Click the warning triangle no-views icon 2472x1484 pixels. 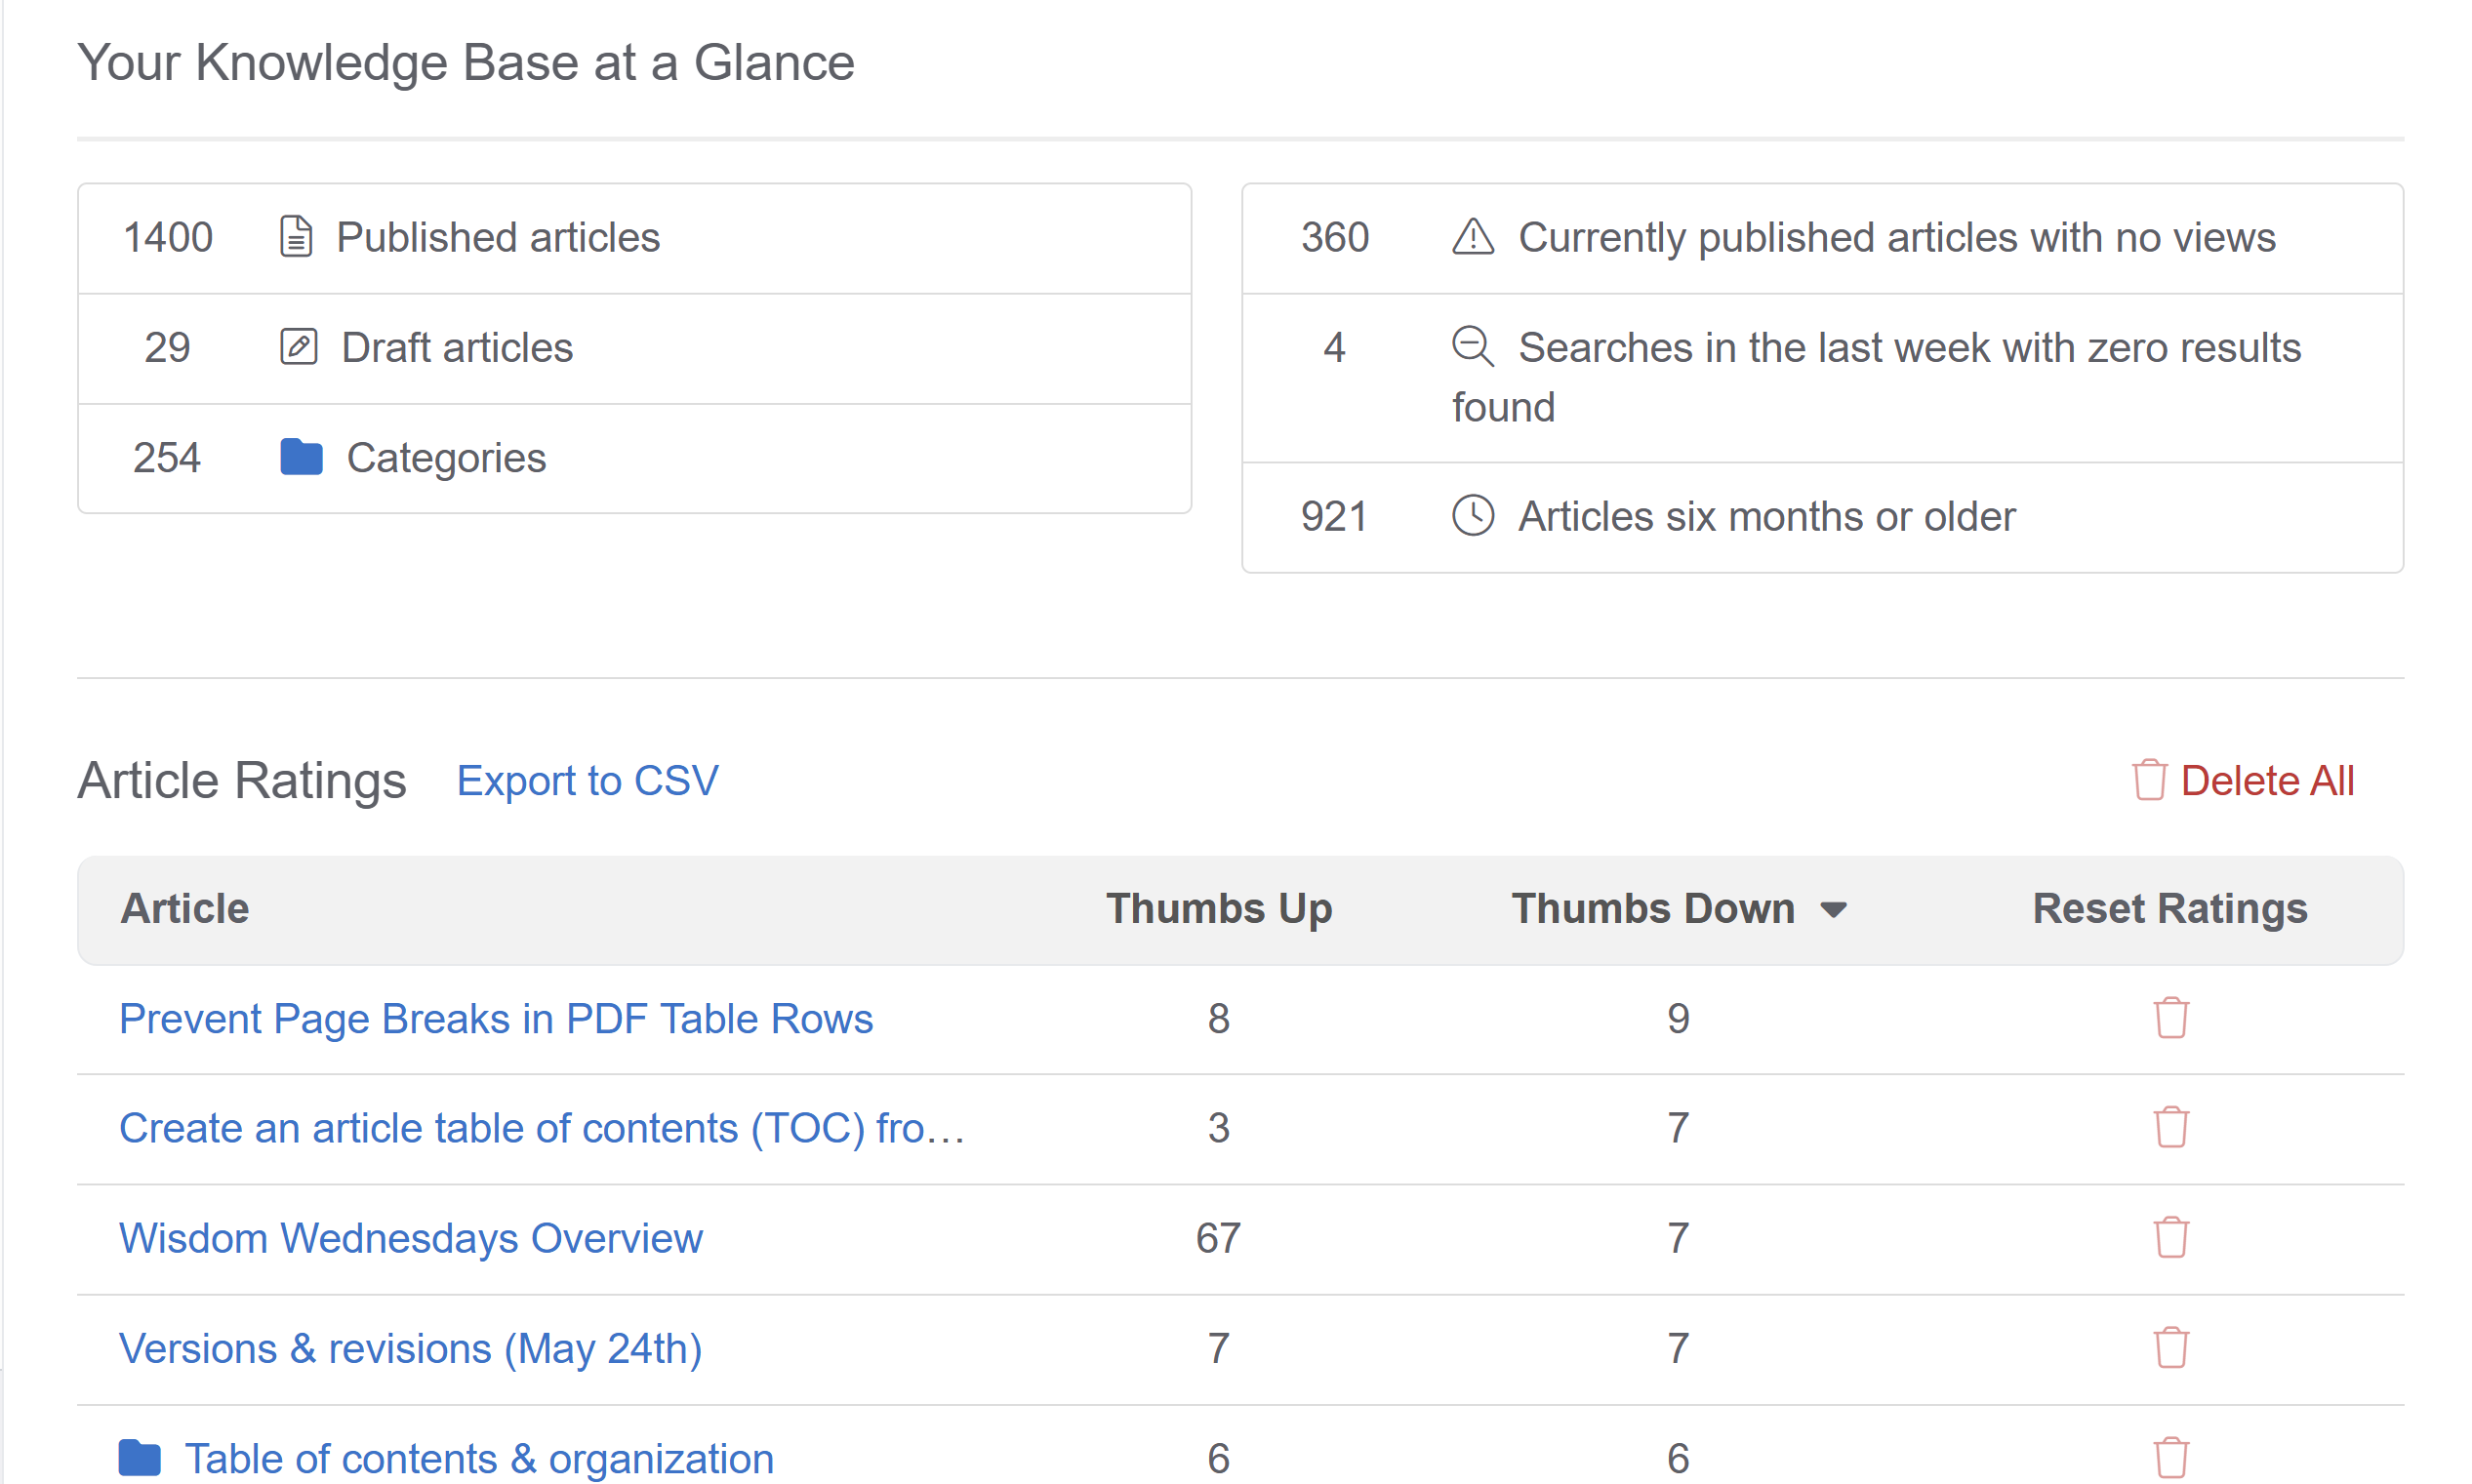tap(1472, 237)
